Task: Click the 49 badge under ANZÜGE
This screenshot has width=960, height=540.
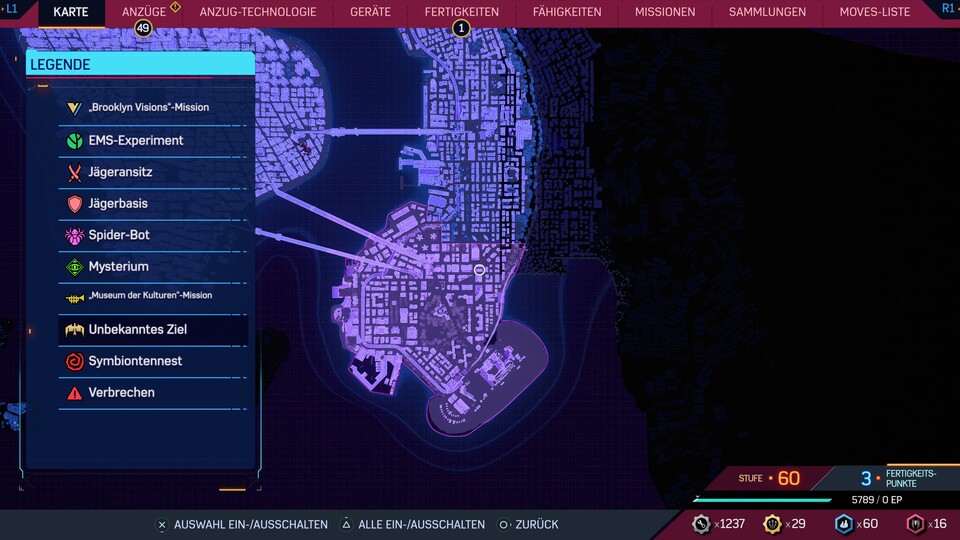Action: (x=143, y=28)
